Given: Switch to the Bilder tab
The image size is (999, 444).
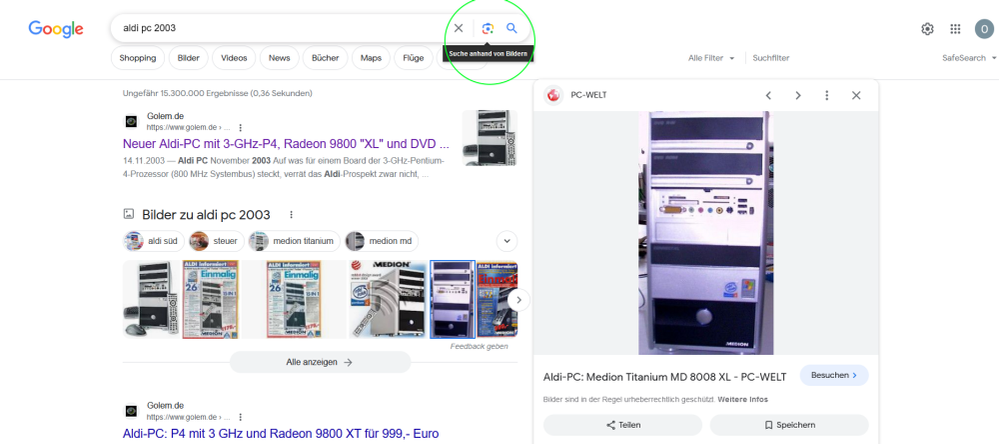Looking at the screenshot, I should 188,58.
